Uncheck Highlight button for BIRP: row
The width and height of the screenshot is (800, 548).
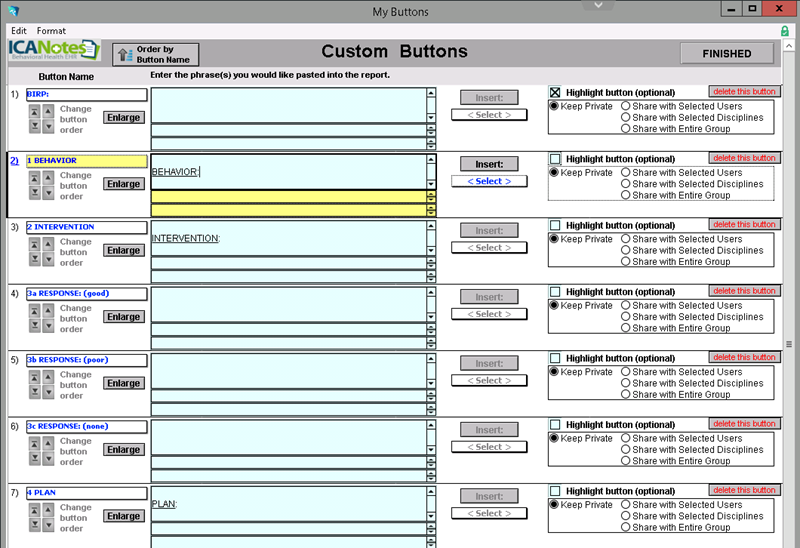click(555, 92)
